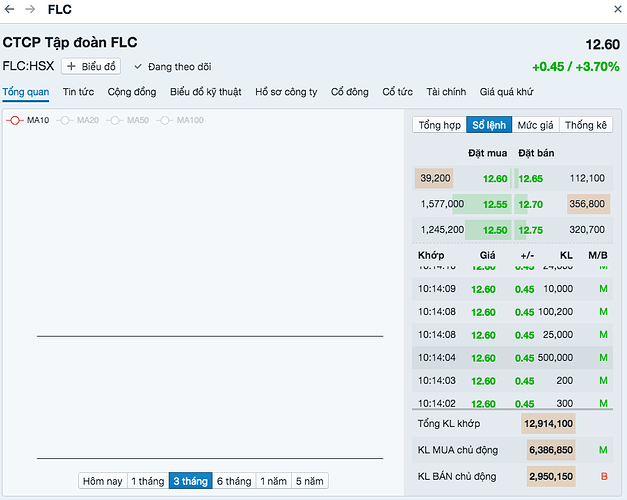Switch to the Mức giá view
Viewport: 627px width, 500px height.
[x=535, y=125]
